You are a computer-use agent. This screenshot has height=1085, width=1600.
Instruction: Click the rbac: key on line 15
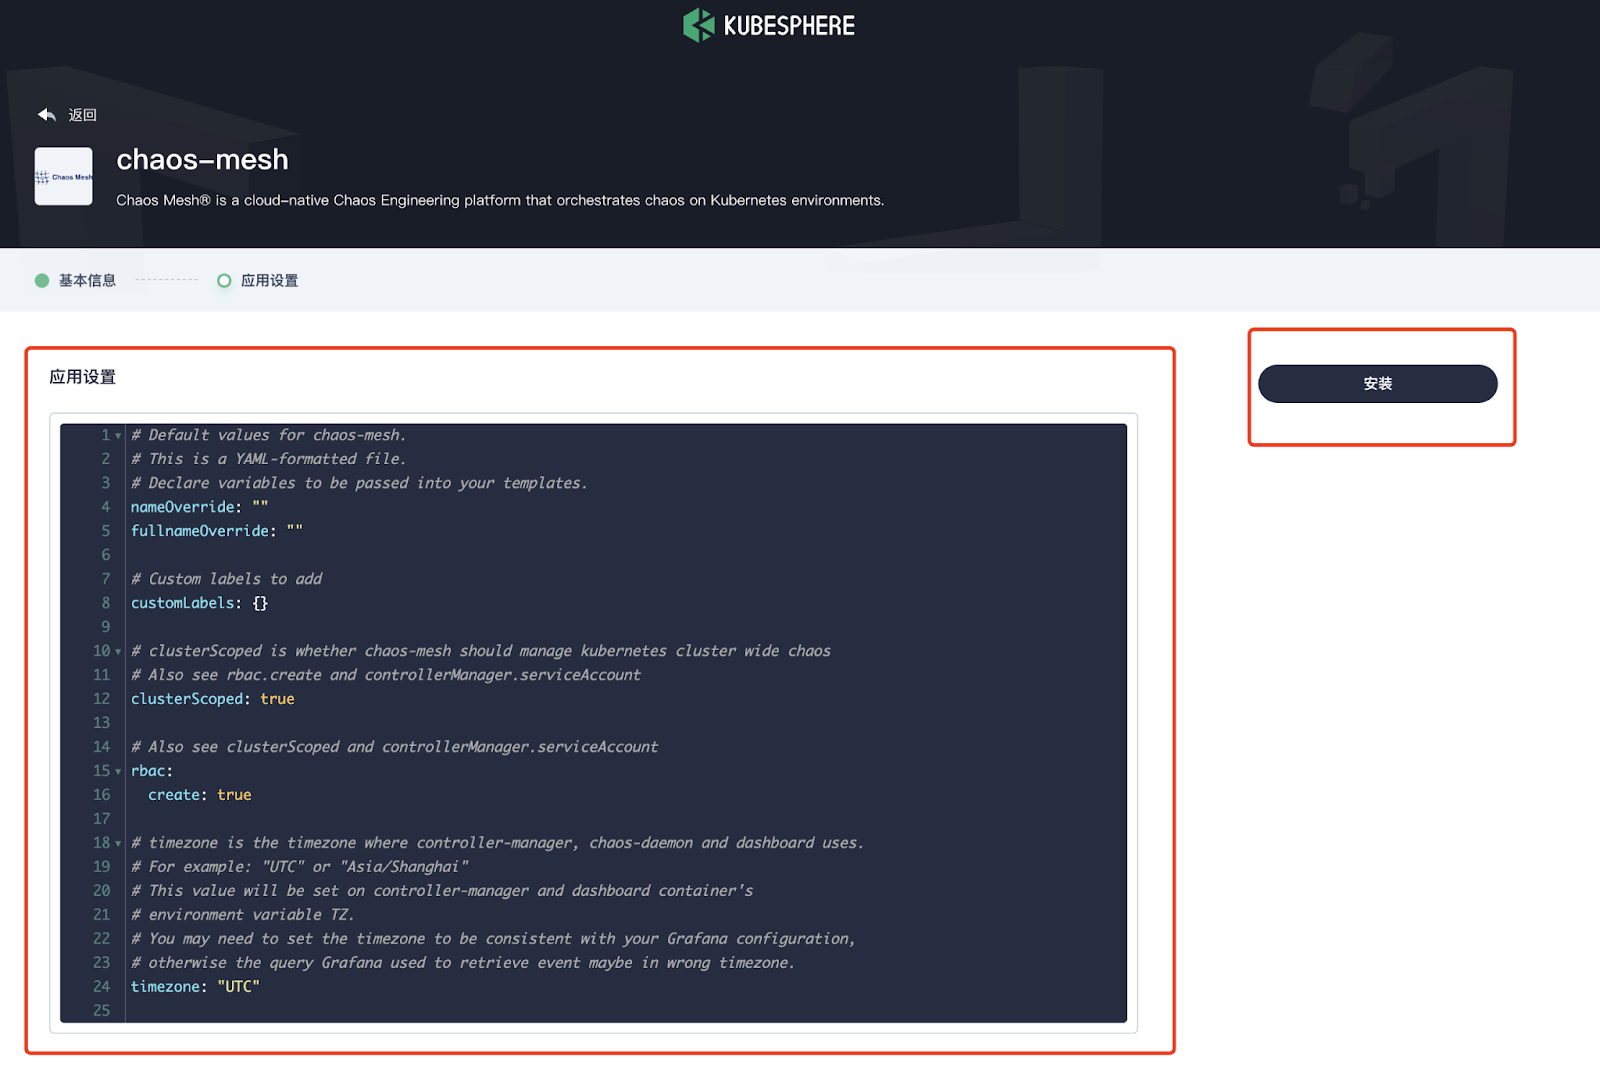152,771
